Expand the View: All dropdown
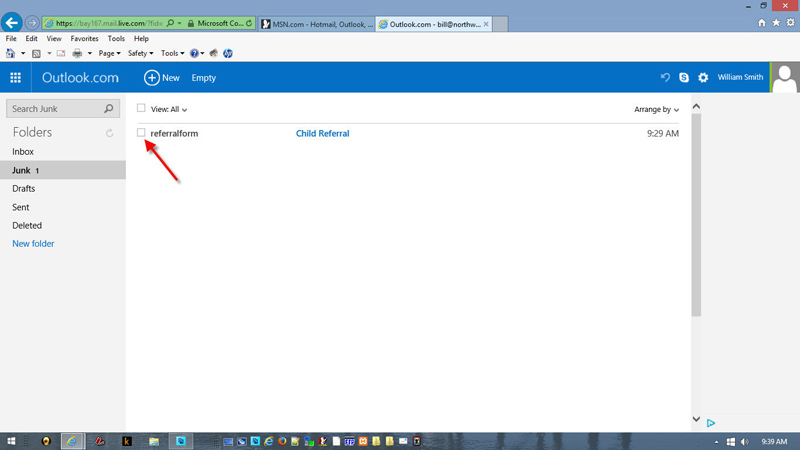800x450 pixels. [x=169, y=109]
